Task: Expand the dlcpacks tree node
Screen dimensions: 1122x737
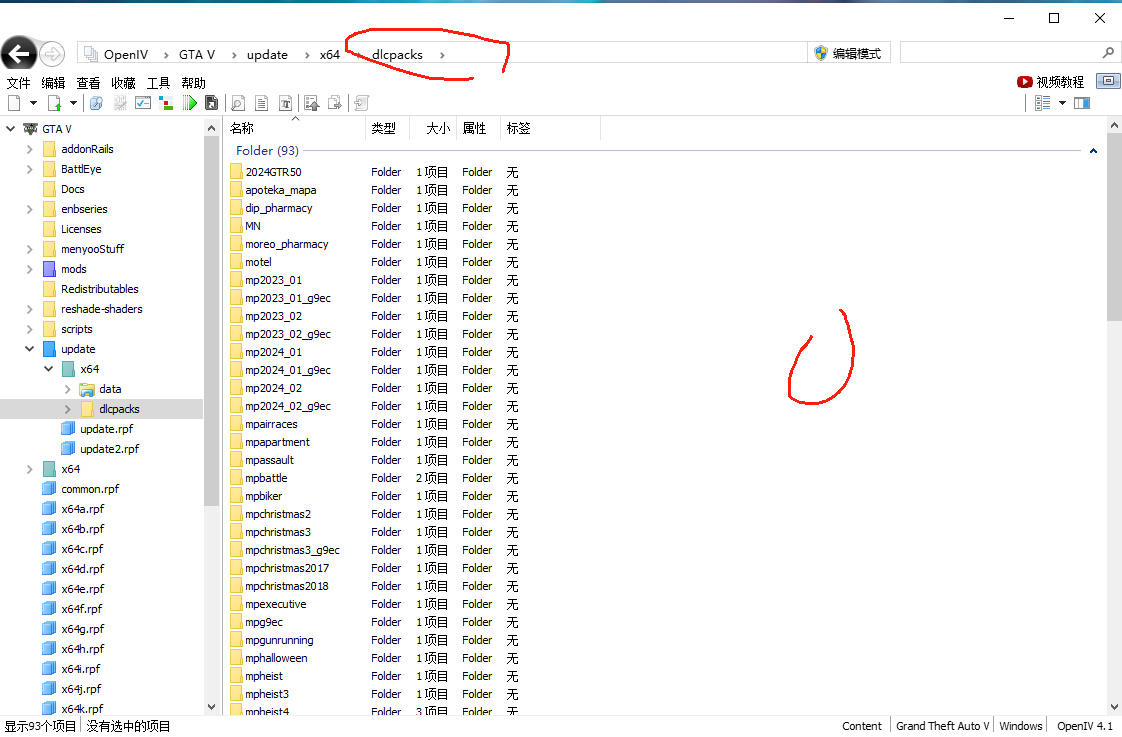Action: [x=68, y=409]
